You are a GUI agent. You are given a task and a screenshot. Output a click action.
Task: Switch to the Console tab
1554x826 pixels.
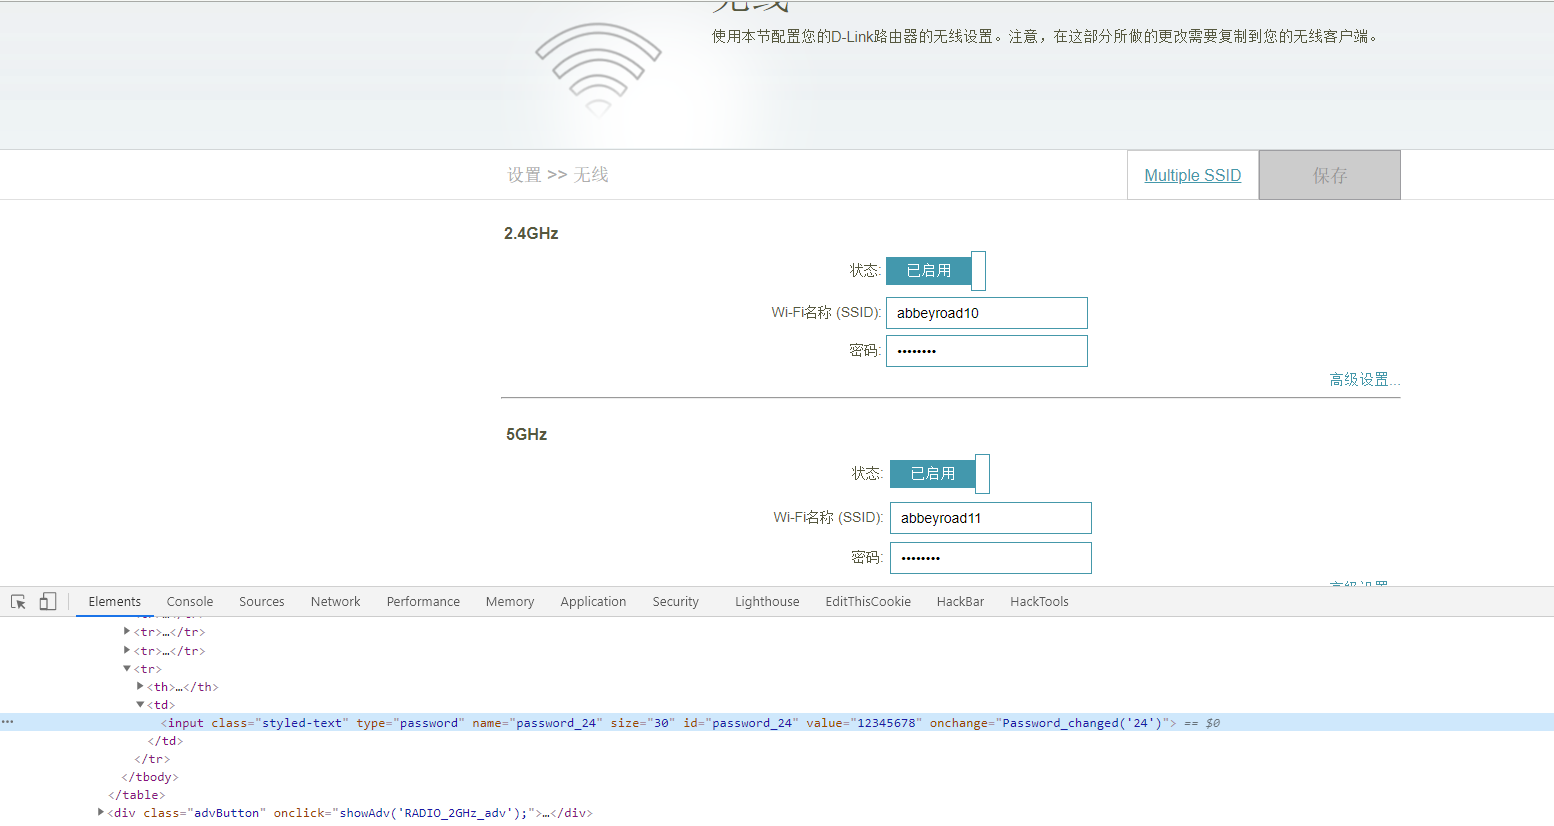tap(190, 602)
